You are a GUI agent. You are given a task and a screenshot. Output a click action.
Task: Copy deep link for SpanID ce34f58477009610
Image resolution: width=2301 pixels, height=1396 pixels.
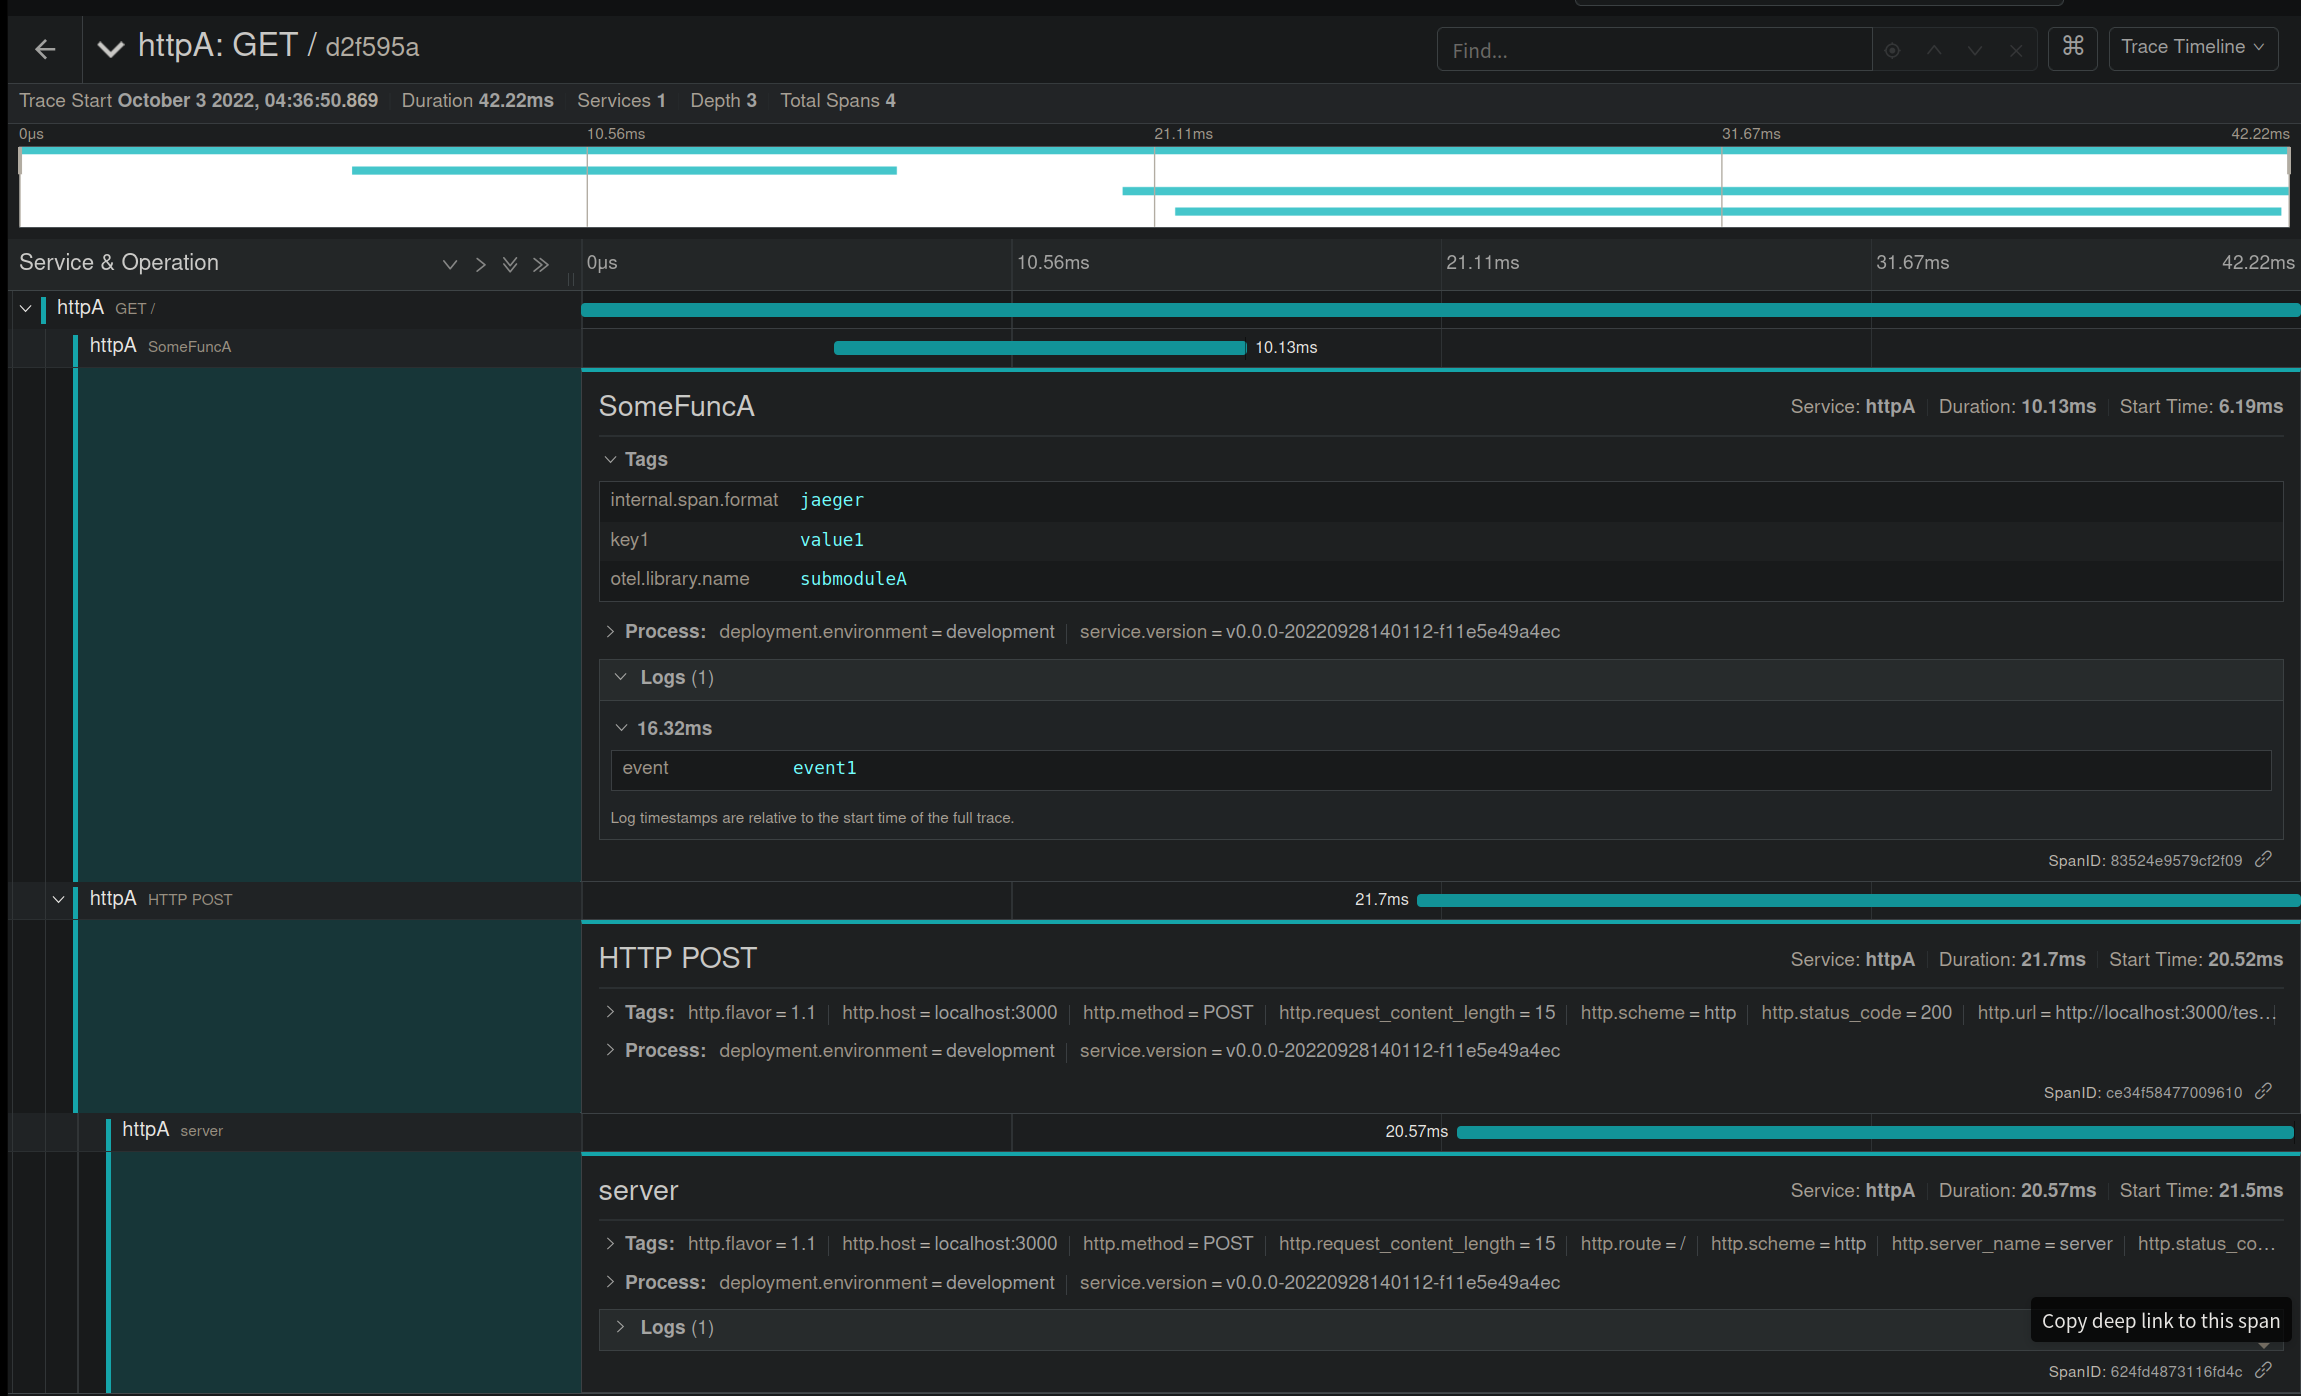tap(2263, 1092)
